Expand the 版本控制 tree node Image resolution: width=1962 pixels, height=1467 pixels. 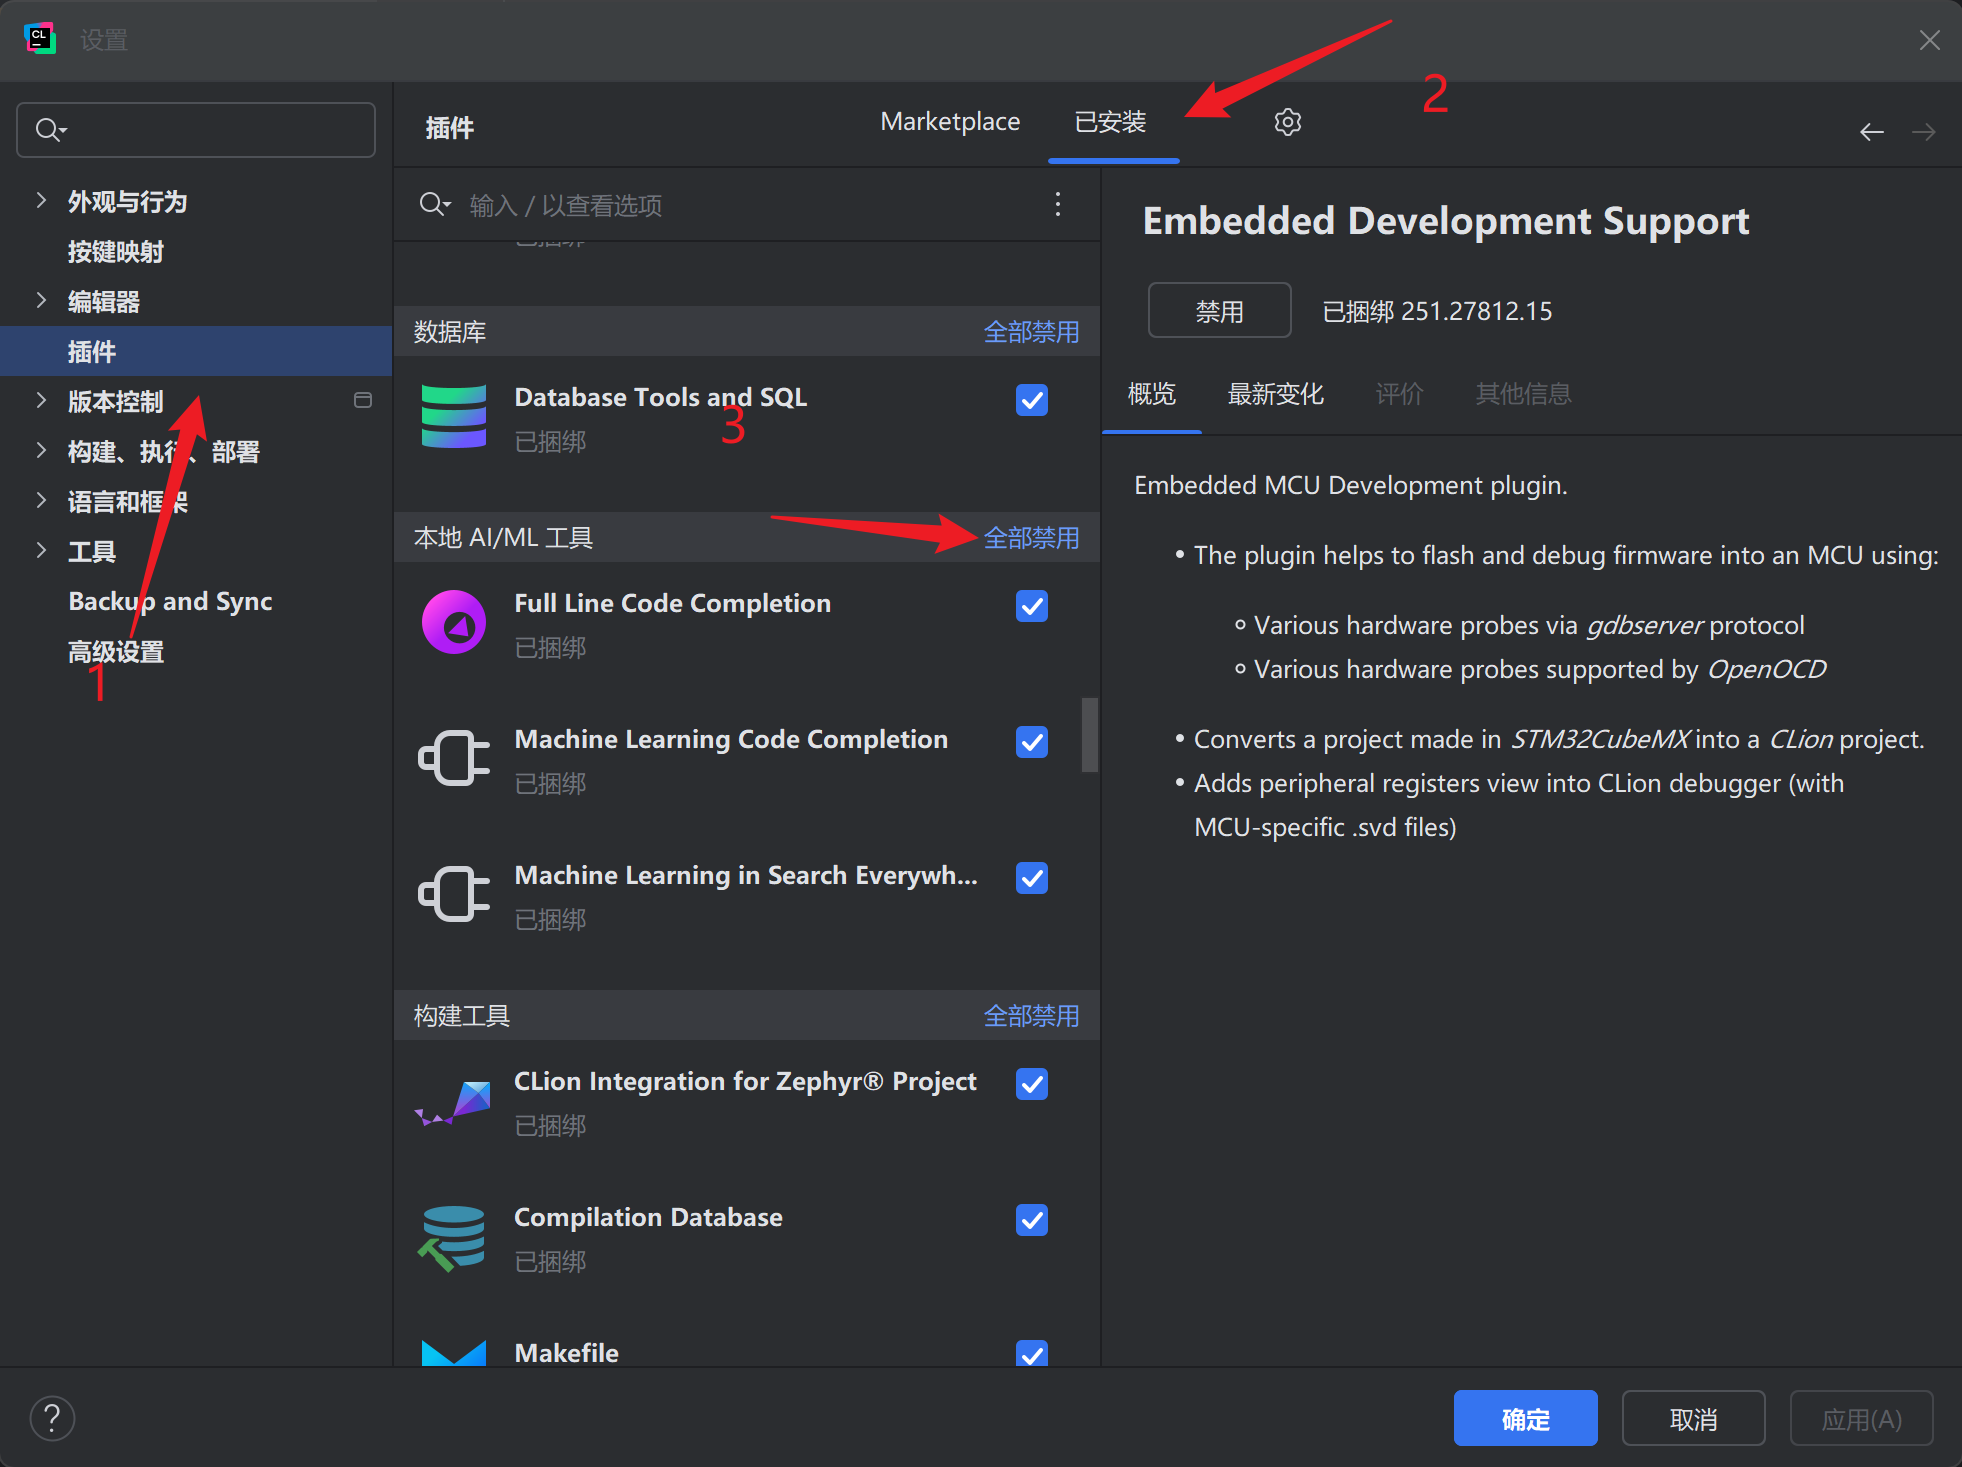click(x=41, y=400)
